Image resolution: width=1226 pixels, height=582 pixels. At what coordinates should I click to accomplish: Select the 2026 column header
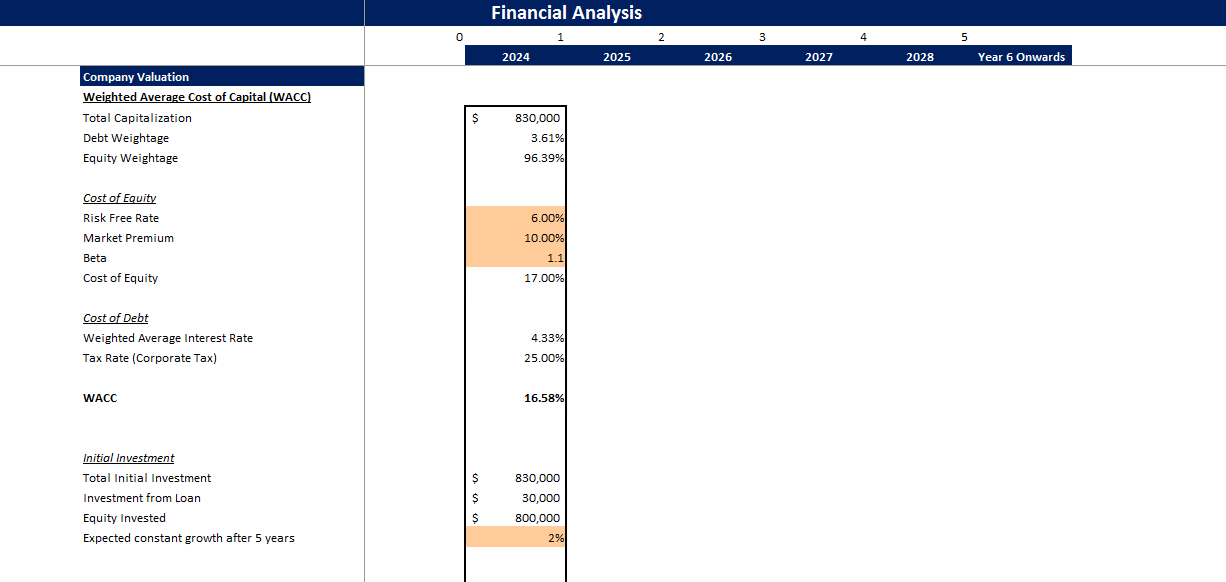click(717, 56)
